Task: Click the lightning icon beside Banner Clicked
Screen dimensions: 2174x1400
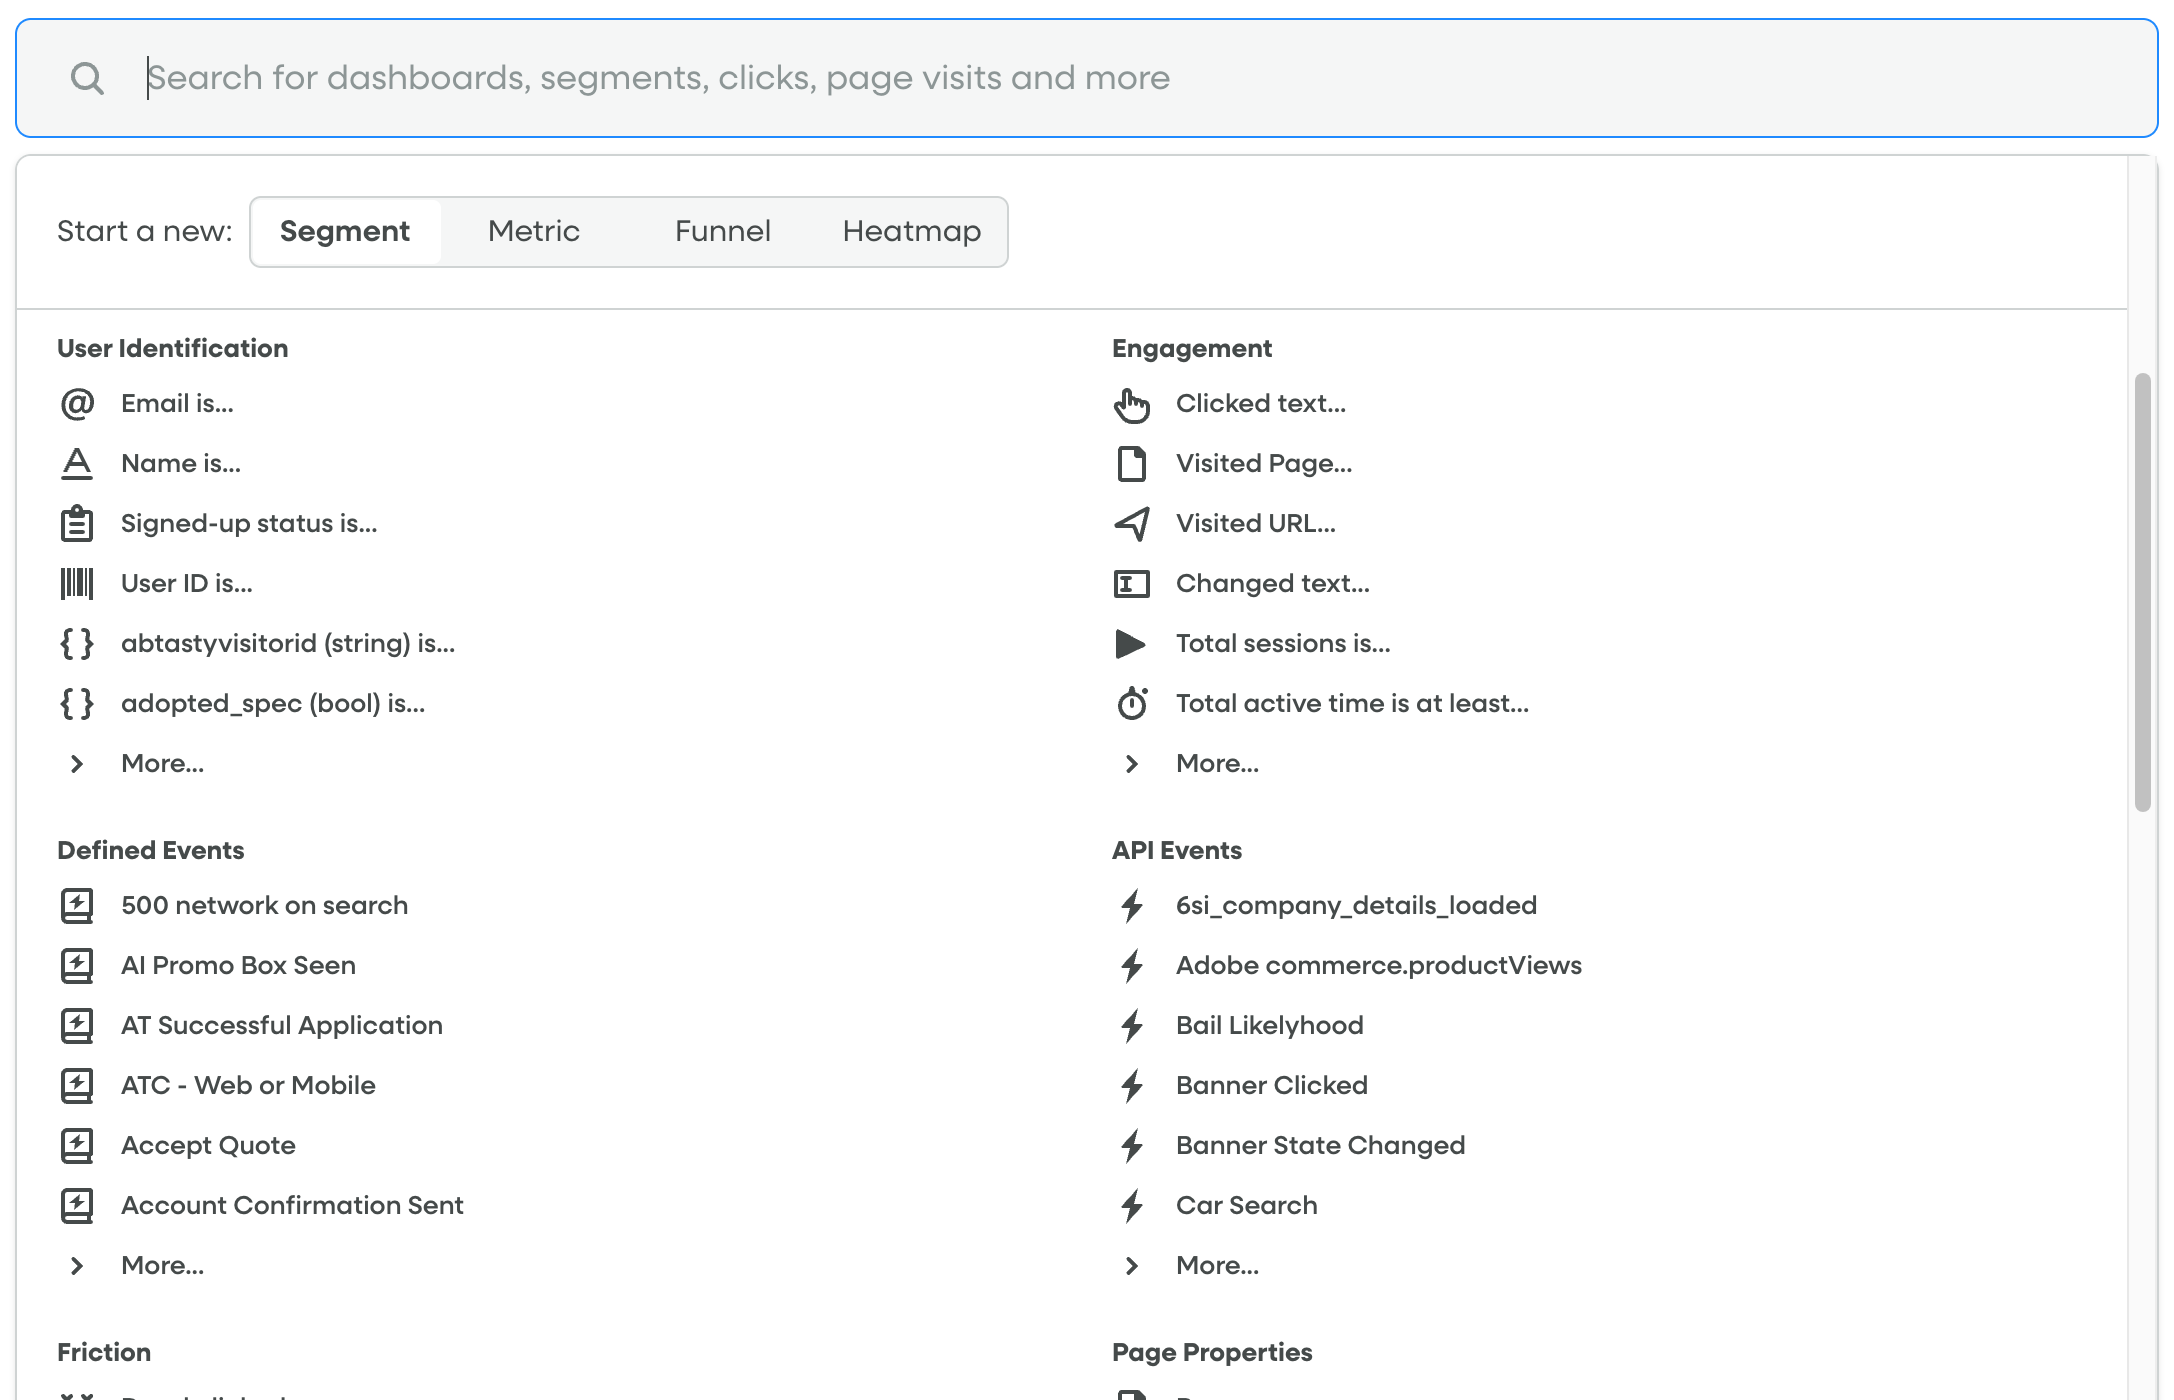Action: [x=1132, y=1086]
